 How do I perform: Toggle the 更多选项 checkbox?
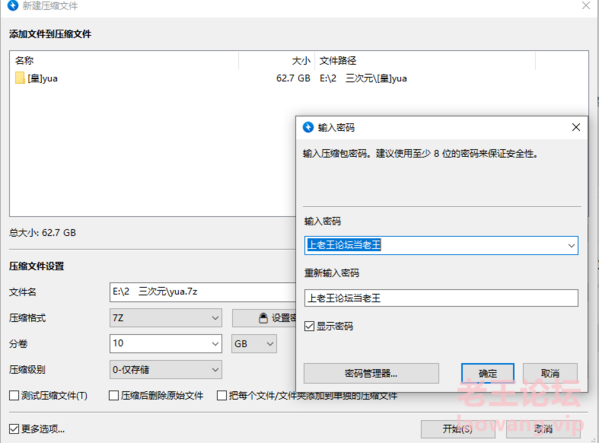14,429
